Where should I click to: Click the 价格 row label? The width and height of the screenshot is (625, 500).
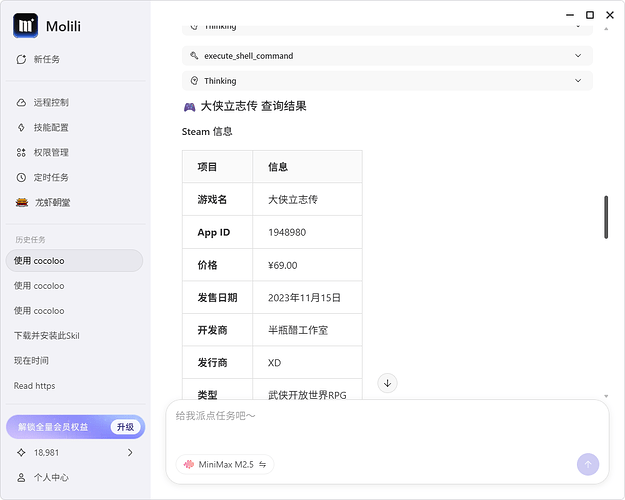207,265
